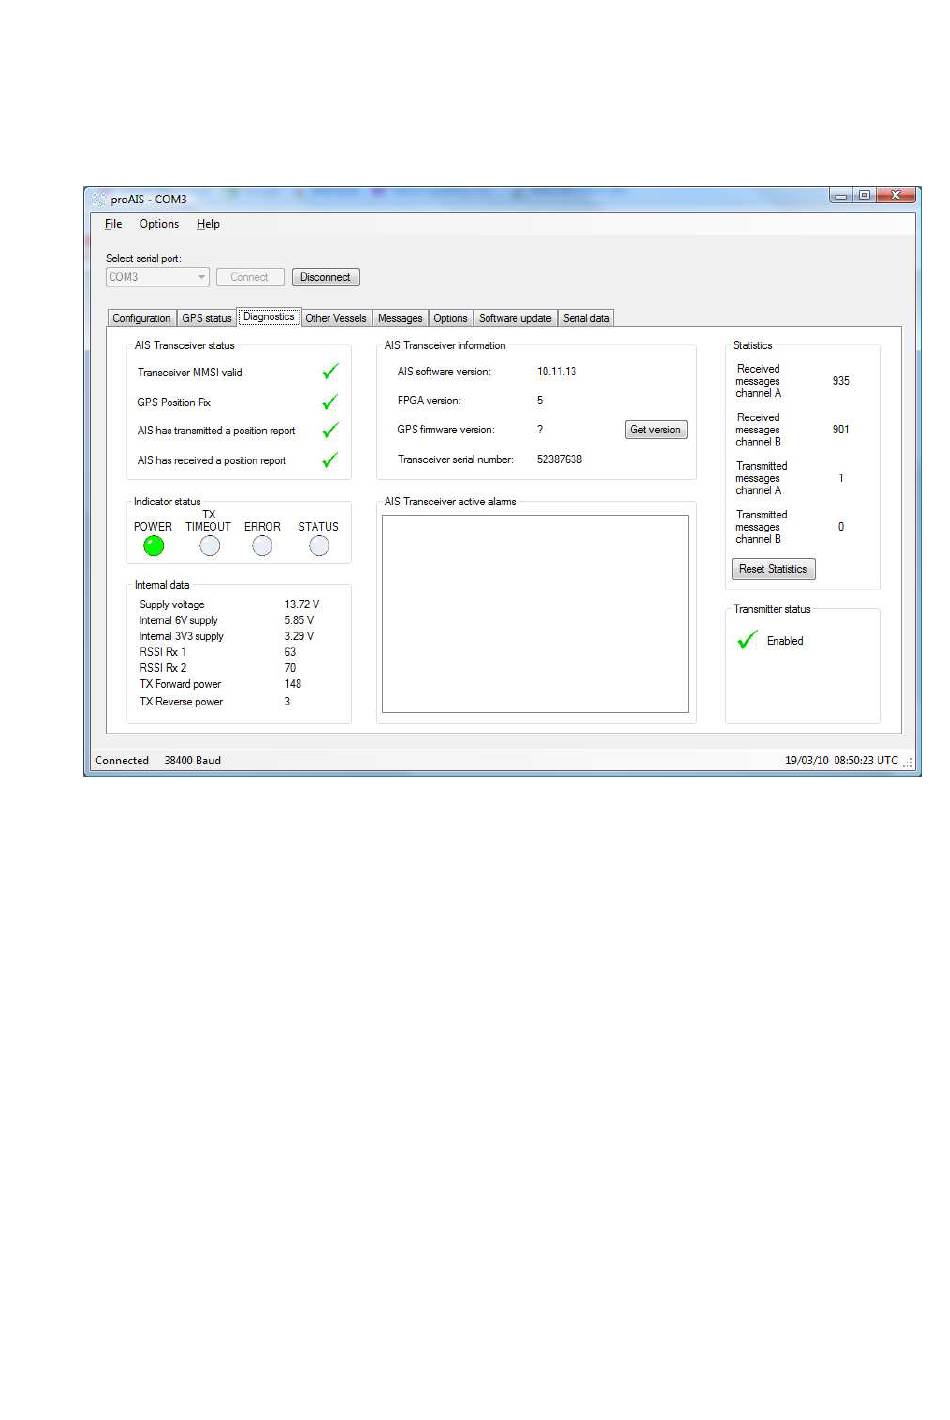Open the Options menu in menu bar
Image resolution: width=950 pixels, height=1420 pixels.
[x=159, y=224]
